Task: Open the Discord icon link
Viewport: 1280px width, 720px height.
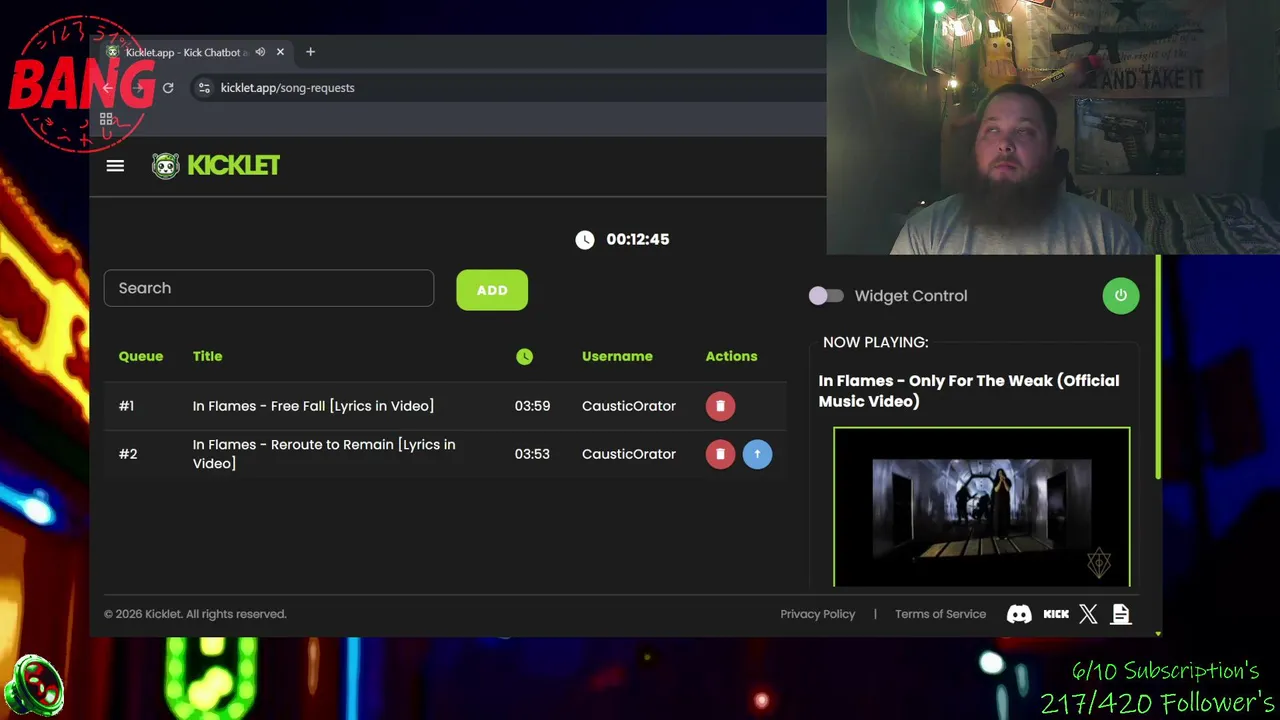Action: (1019, 614)
